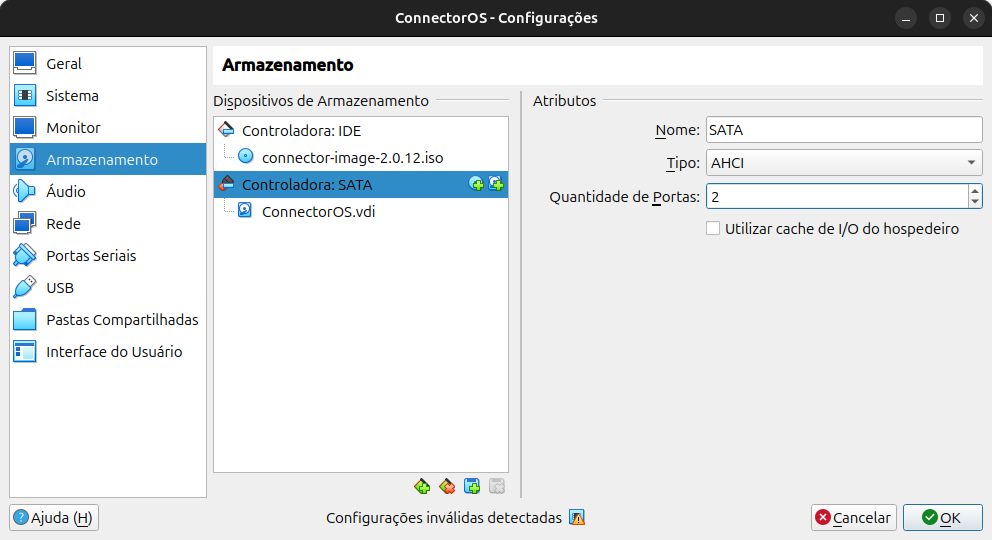The height and width of the screenshot is (540, 992).
Task: Click the add attachment icon below device list
Action: 472,486
